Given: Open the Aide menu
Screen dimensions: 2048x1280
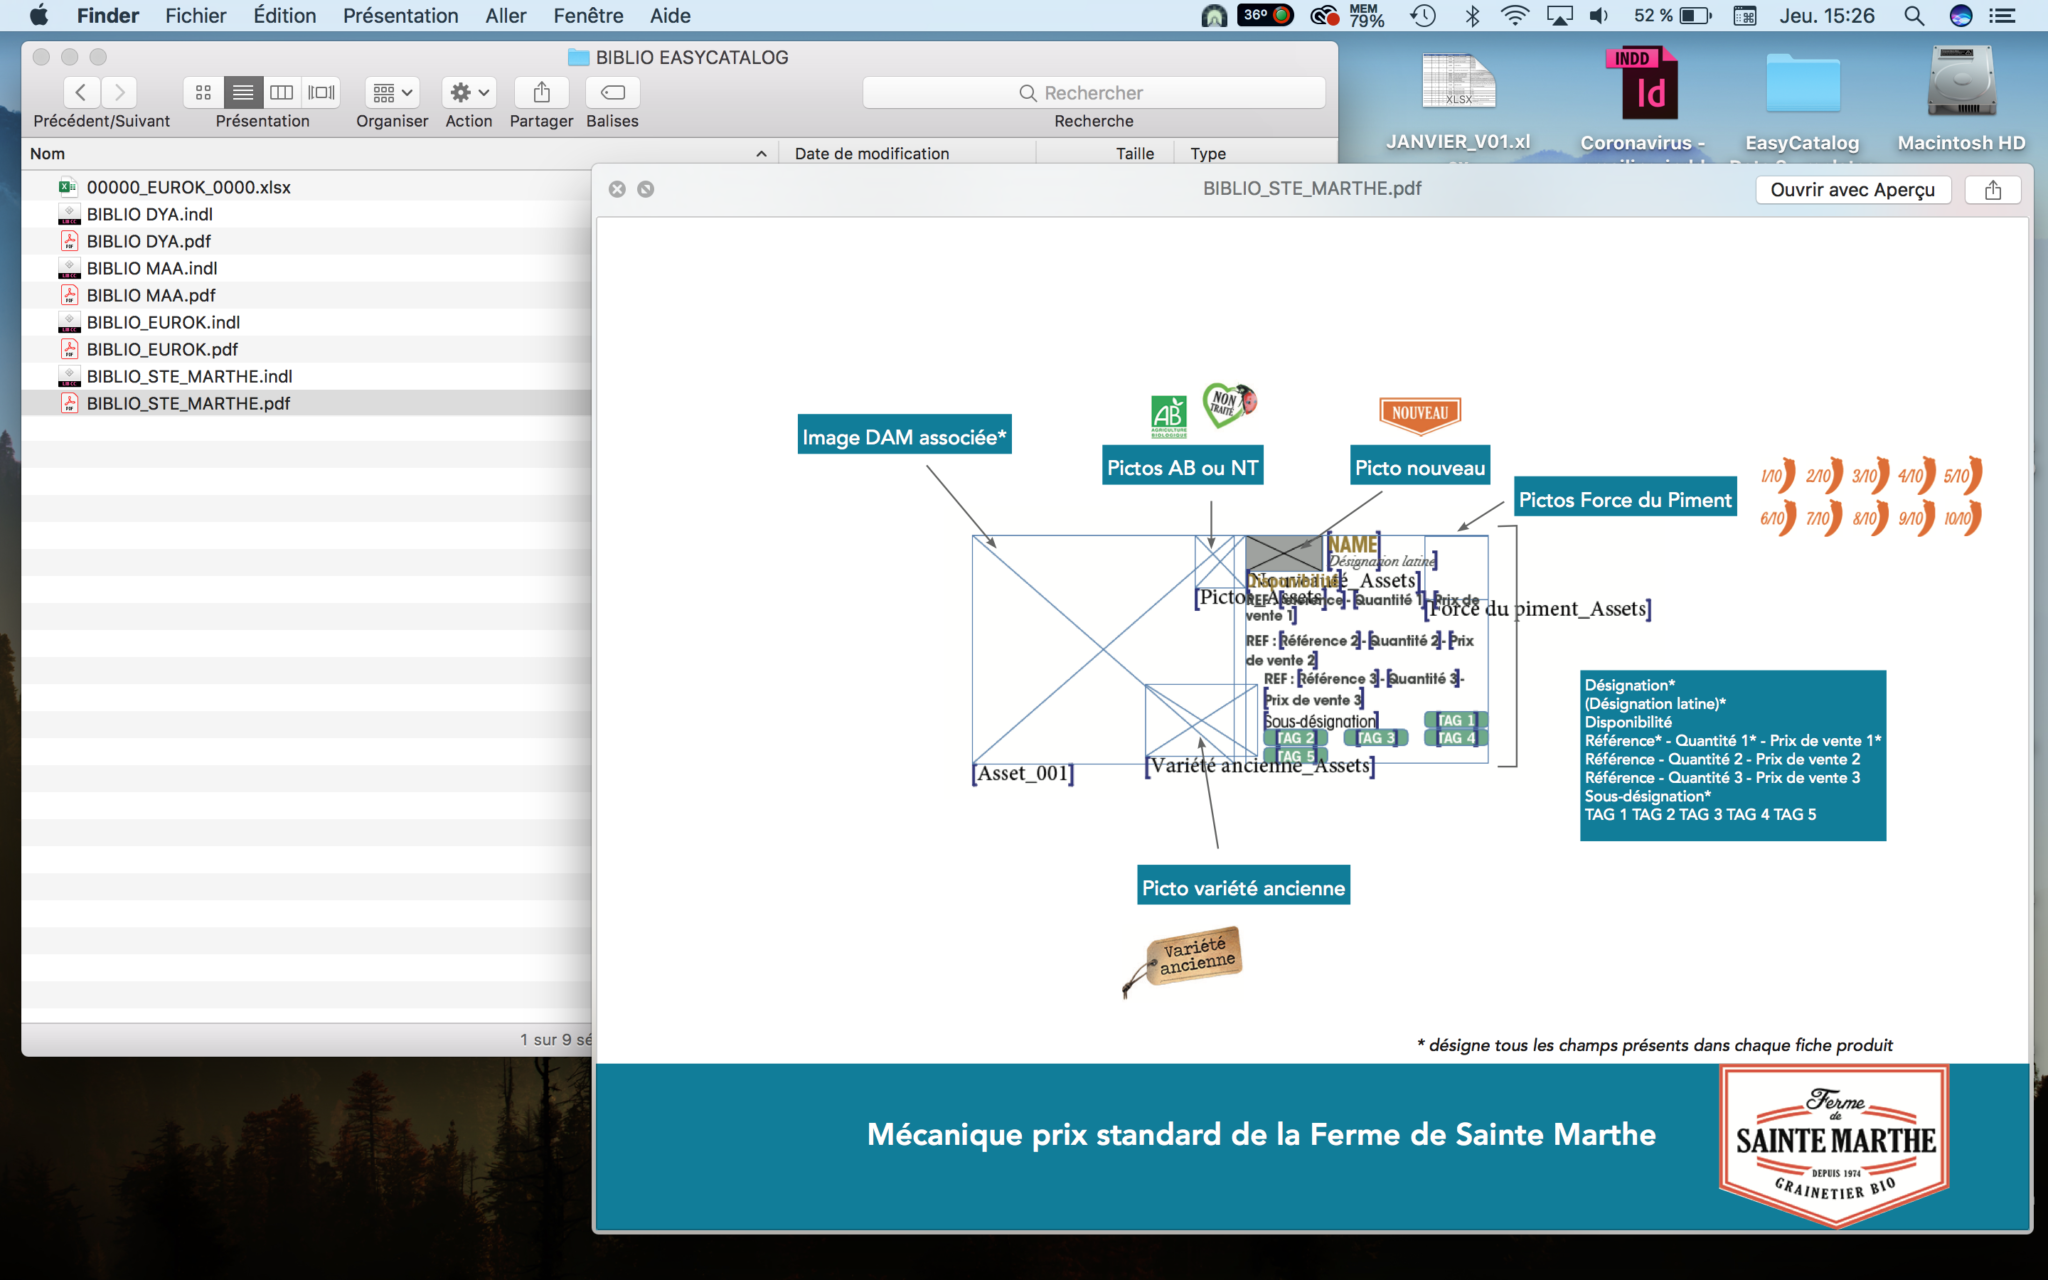Looking at the screenshot, I should [x=670, y=15].
